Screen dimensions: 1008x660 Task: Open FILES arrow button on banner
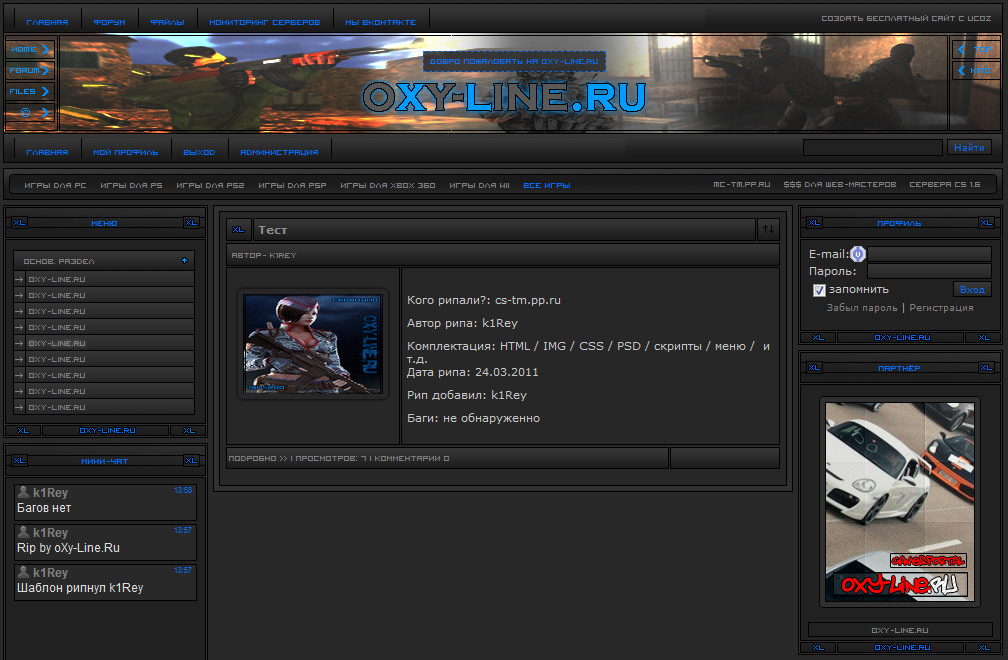pos(30,91)
